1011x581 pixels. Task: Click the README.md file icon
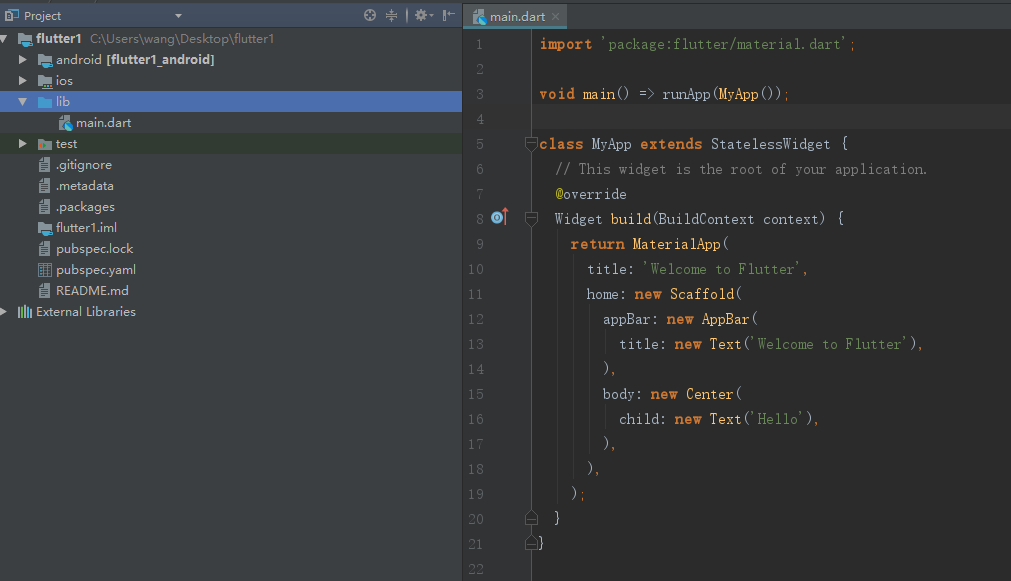(44, 291)
